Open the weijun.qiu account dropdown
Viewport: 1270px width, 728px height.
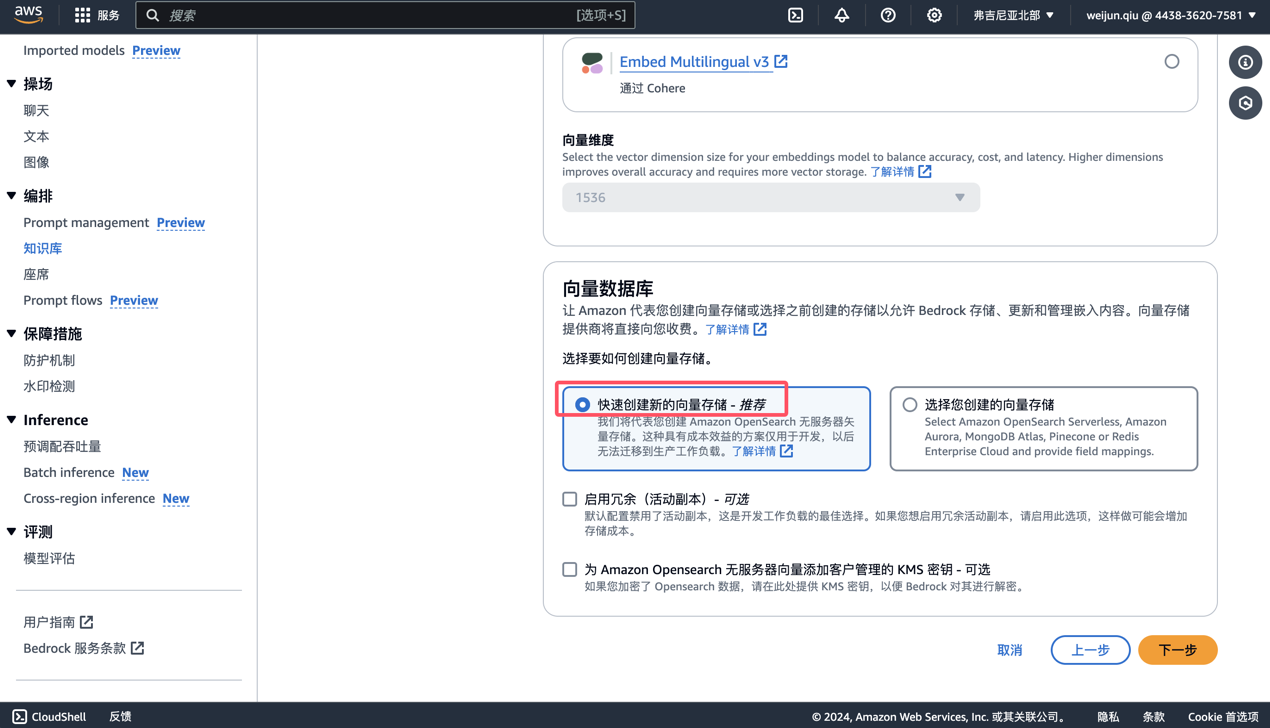tap(1171, 15)
